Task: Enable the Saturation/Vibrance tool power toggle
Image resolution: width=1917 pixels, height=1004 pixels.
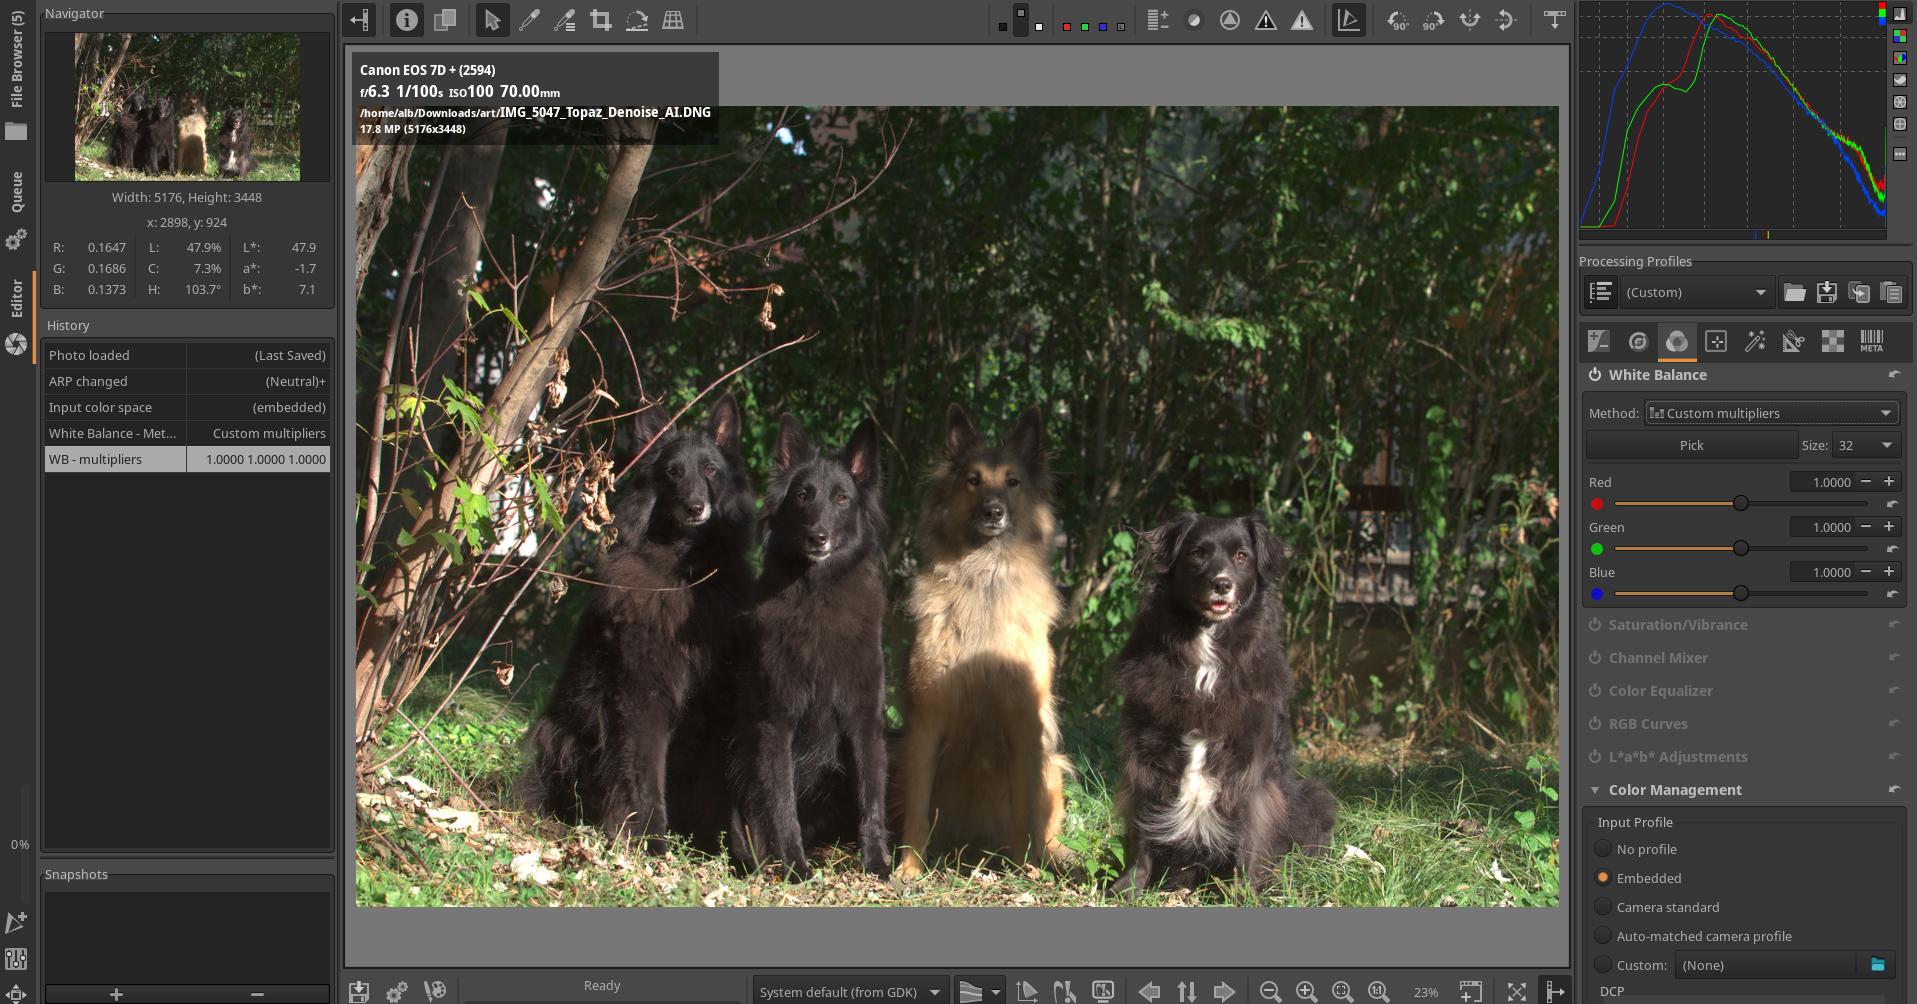Action: (x=1595, y=625)
